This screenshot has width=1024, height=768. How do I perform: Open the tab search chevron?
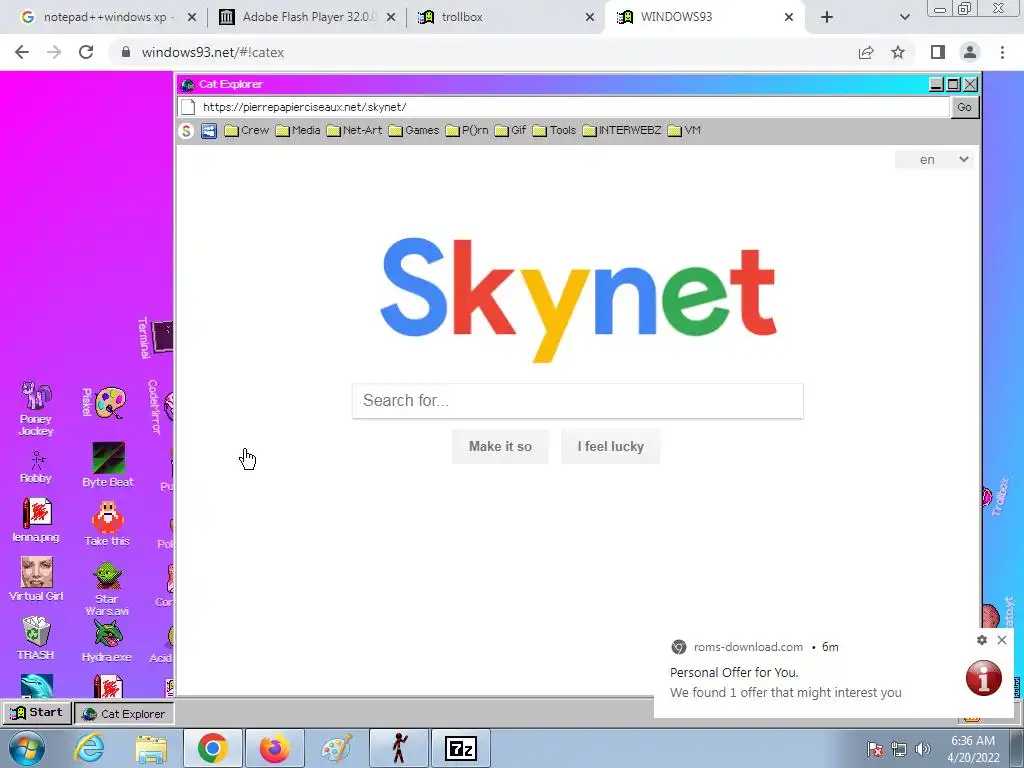tap(904, 17)
